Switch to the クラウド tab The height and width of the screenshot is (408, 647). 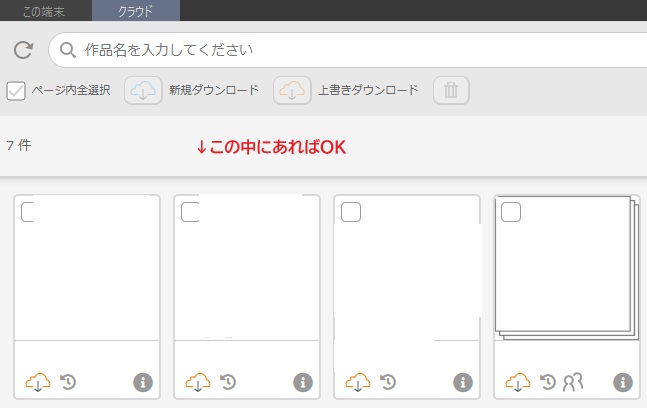(136, 11)
